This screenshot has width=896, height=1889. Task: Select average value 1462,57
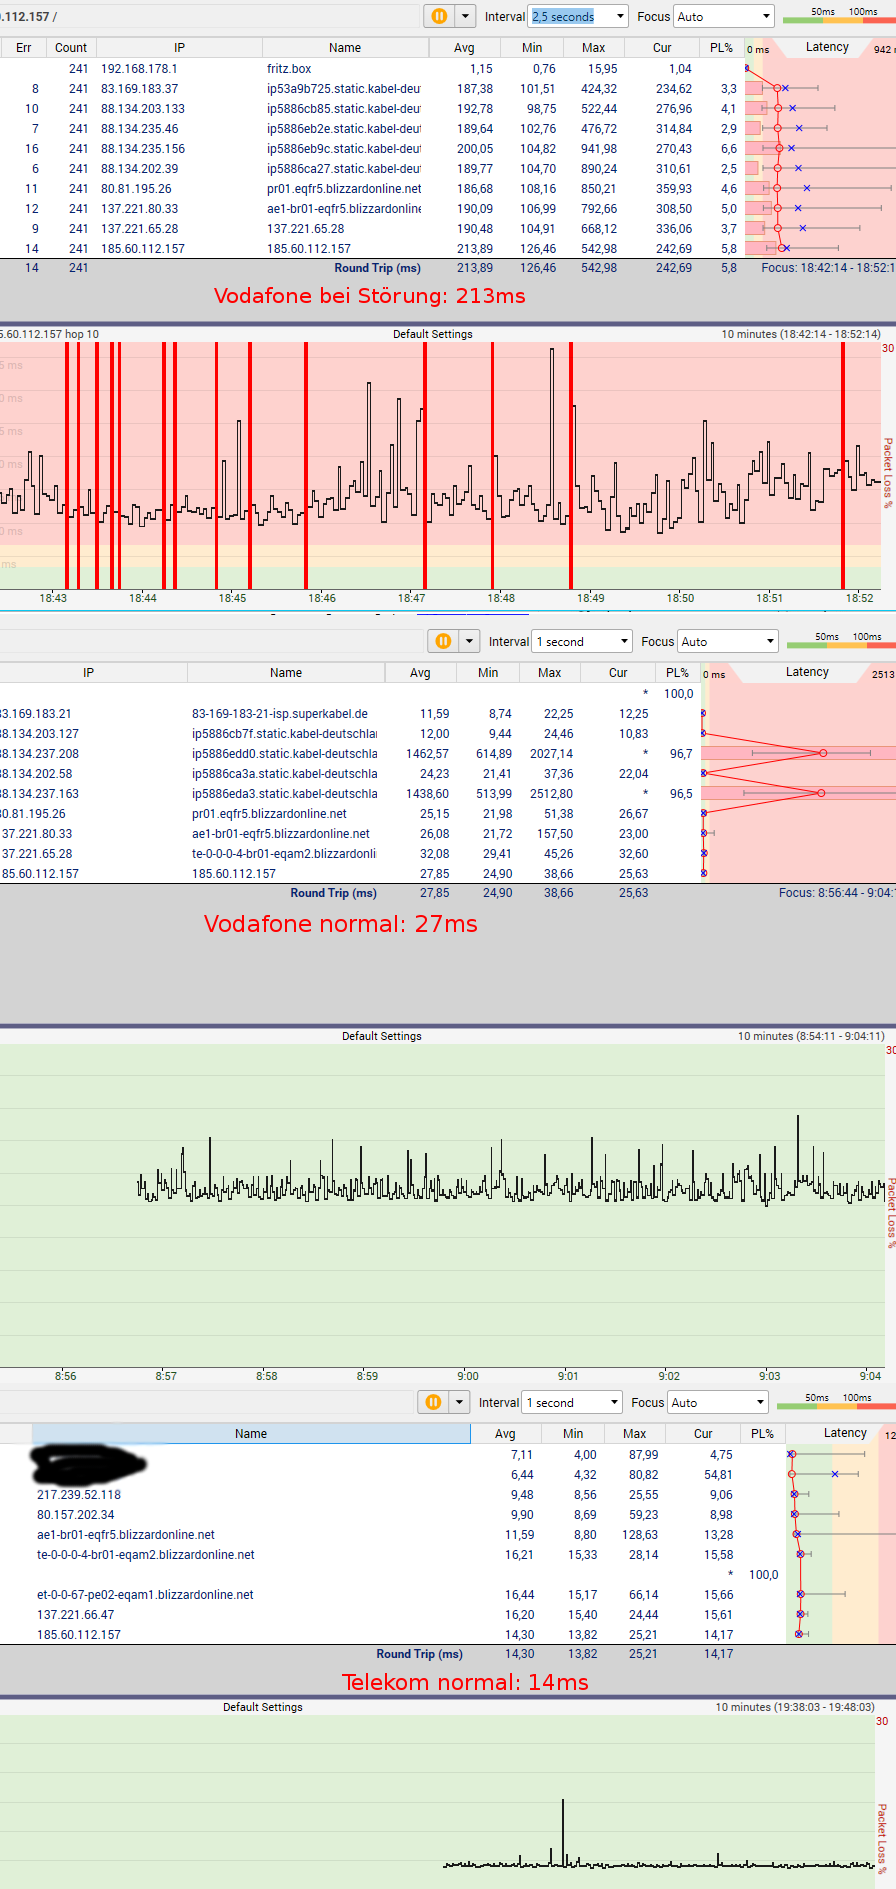pyautogui.click(x=427, y=754)
